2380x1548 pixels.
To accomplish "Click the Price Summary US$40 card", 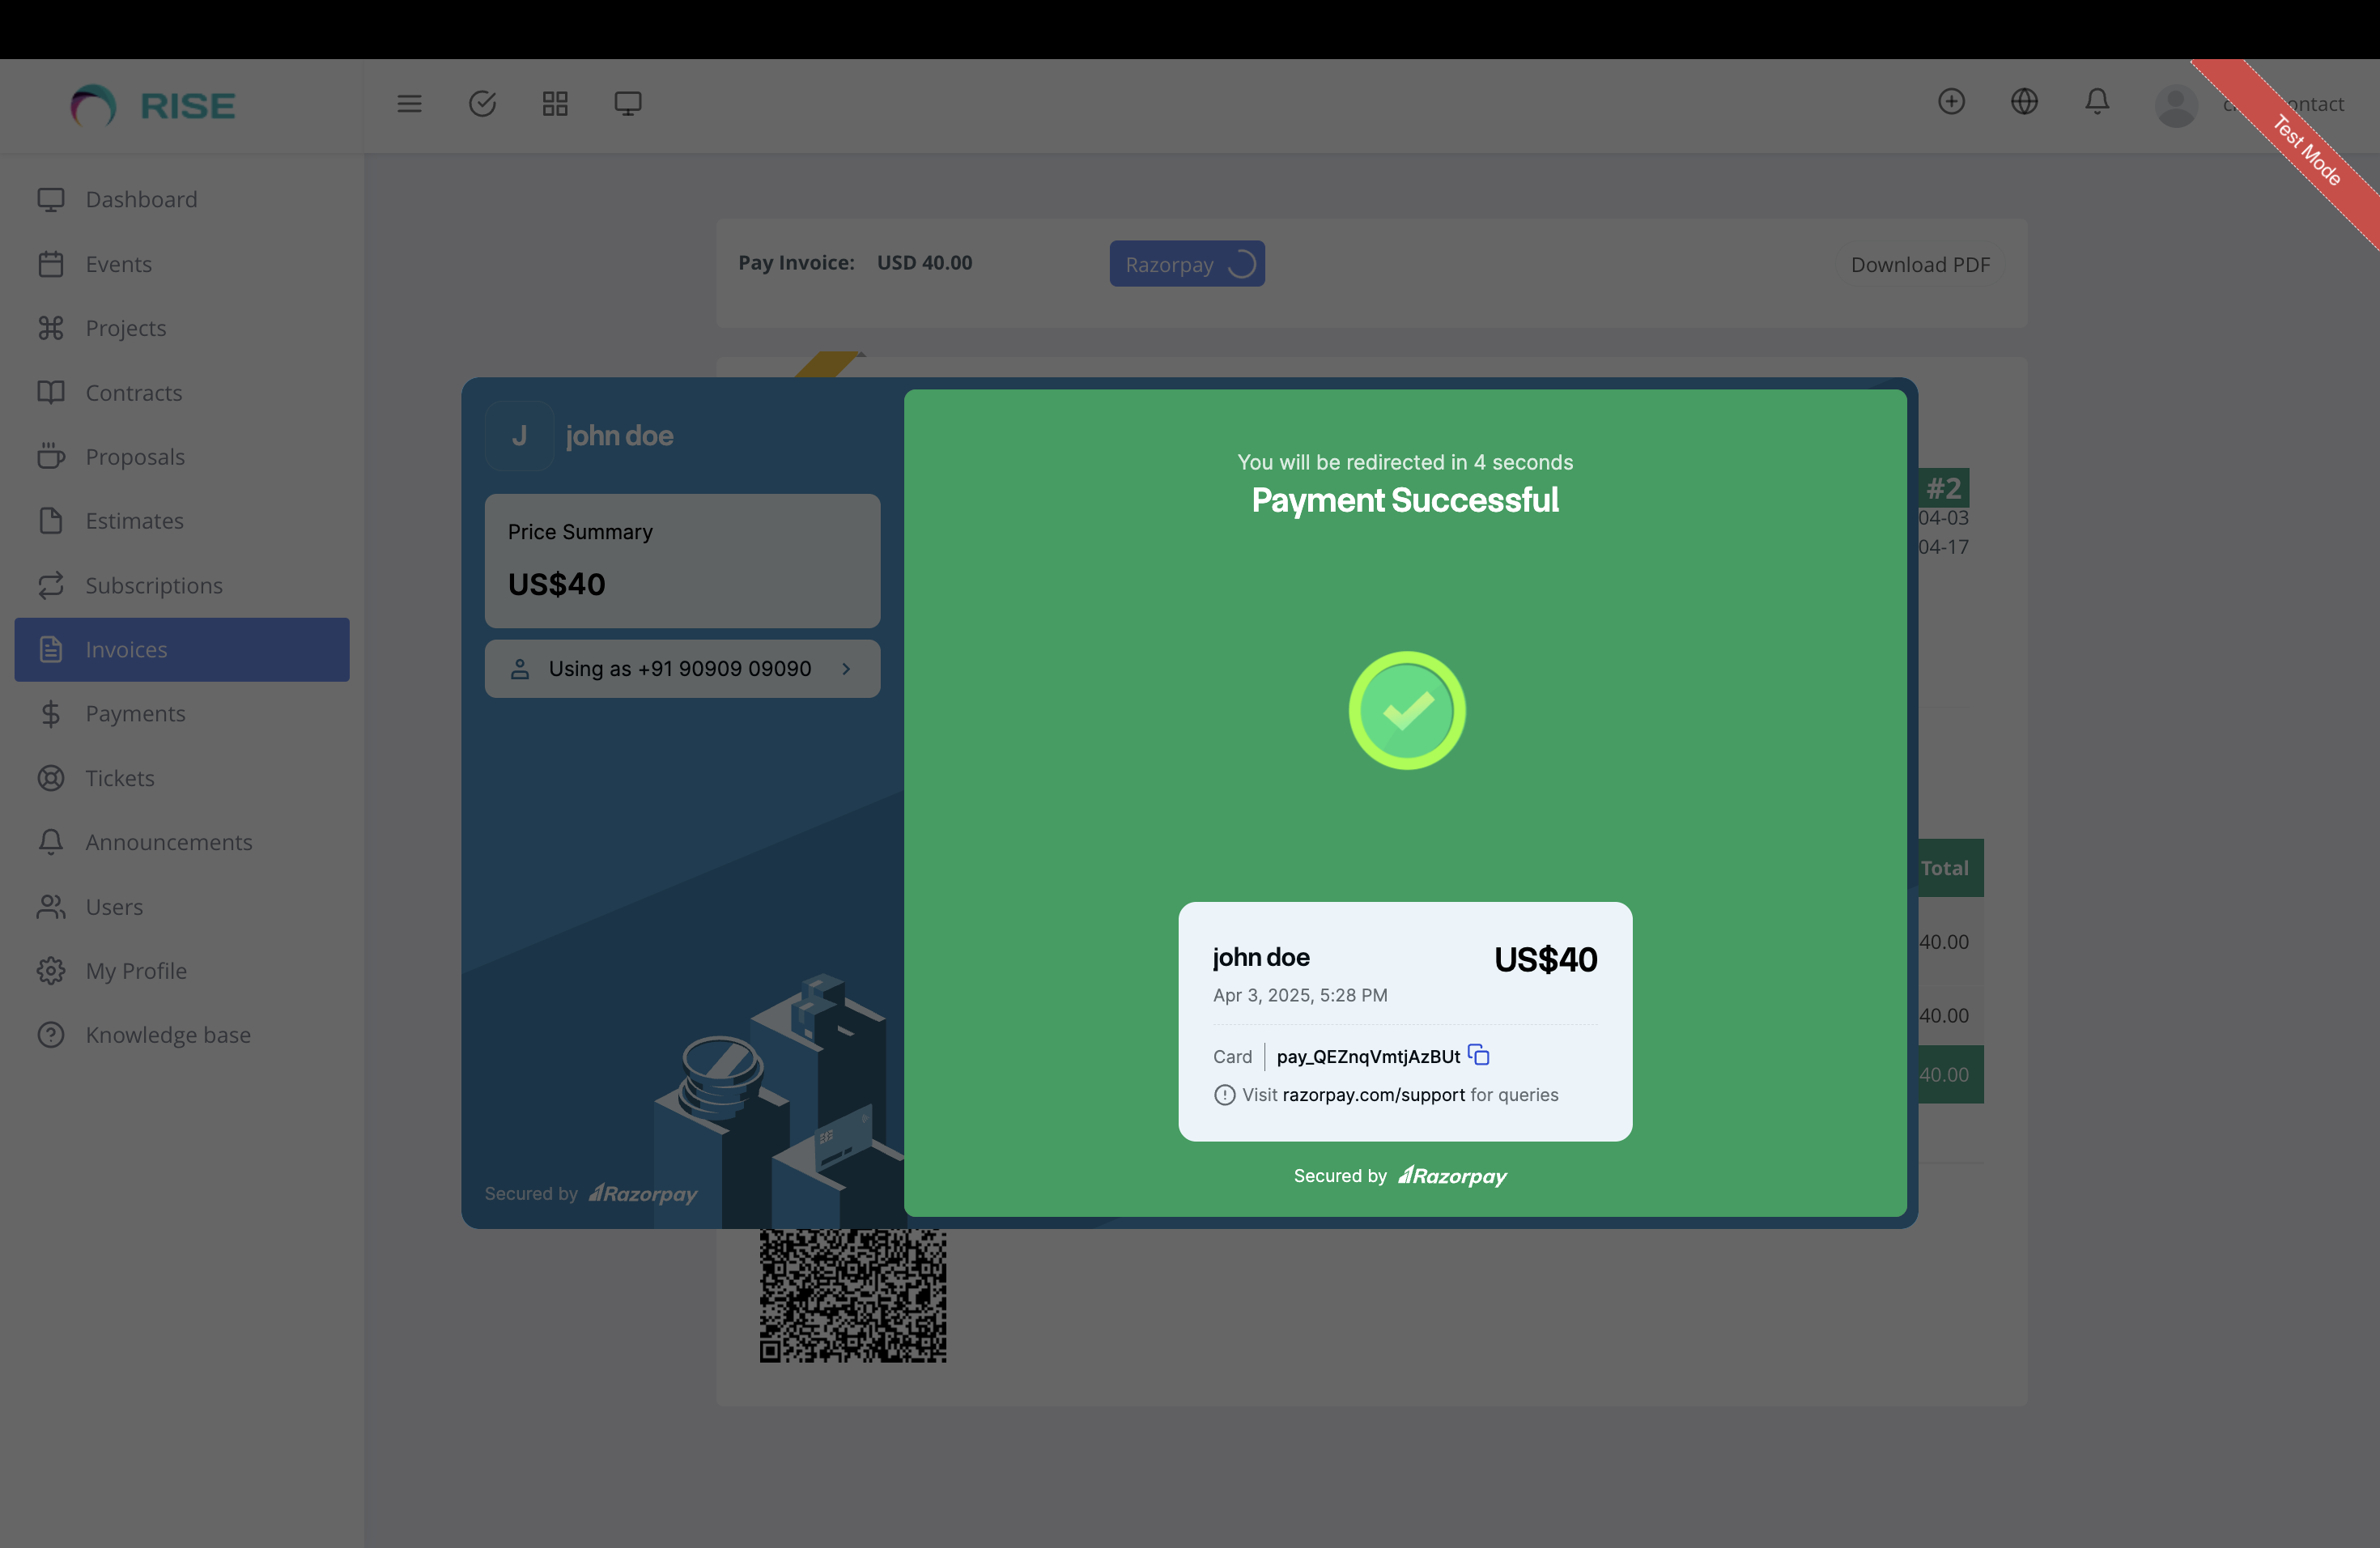I will pyautogui.click(x=682, y=561).
